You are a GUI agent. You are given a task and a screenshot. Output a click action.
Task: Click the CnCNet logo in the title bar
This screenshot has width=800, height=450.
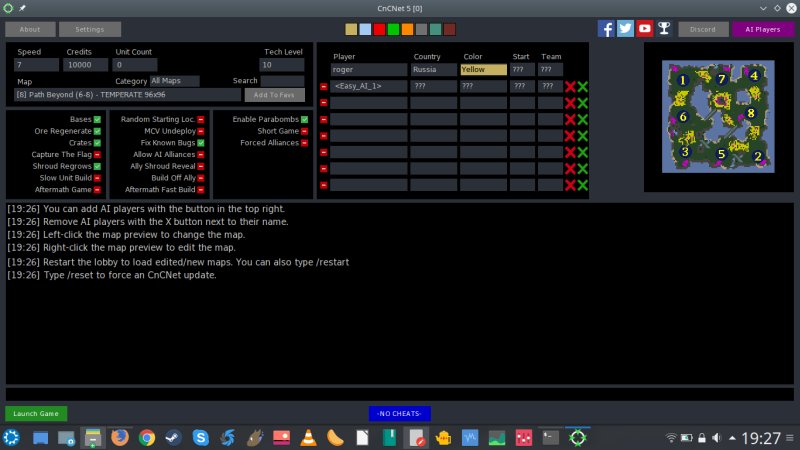coord(8,8)
